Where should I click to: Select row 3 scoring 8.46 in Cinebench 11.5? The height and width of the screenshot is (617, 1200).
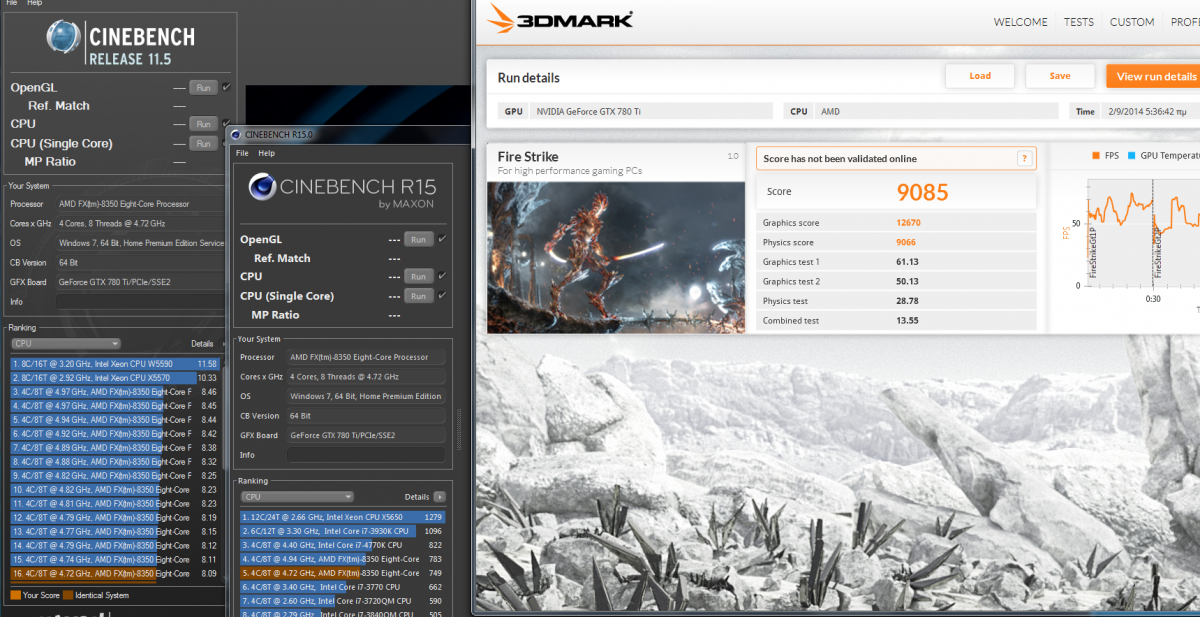[x=115, y=392]
